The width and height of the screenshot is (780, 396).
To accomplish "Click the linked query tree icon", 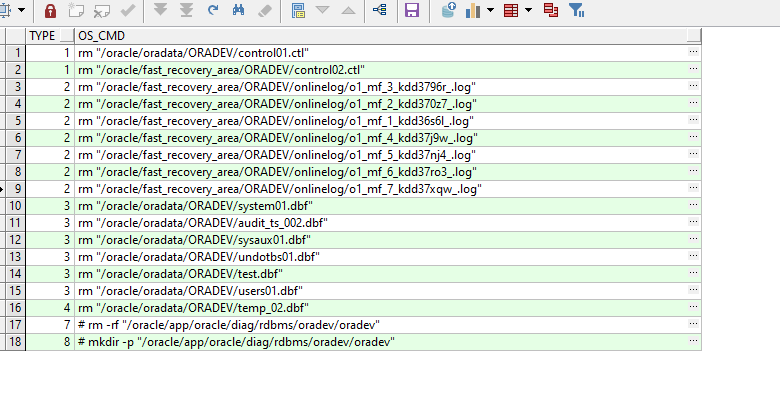I will click(x=380, y=9).
